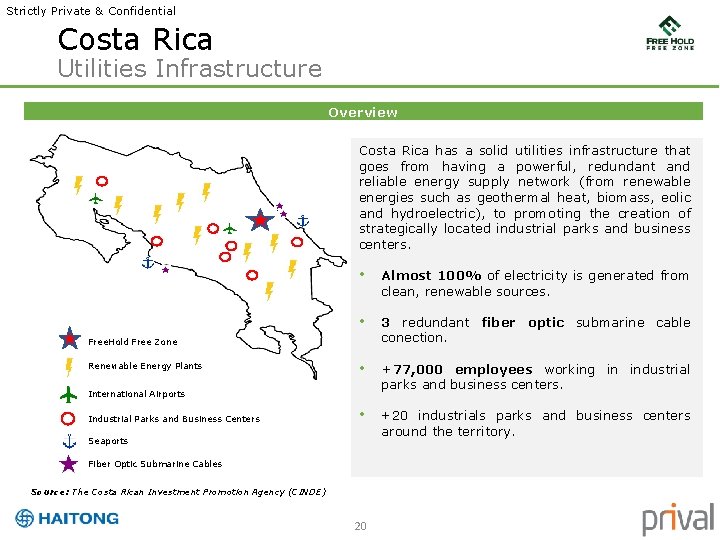Click the large FreeHold star on the map
This screenshot has height=540, width=720.
click(260, 220)
